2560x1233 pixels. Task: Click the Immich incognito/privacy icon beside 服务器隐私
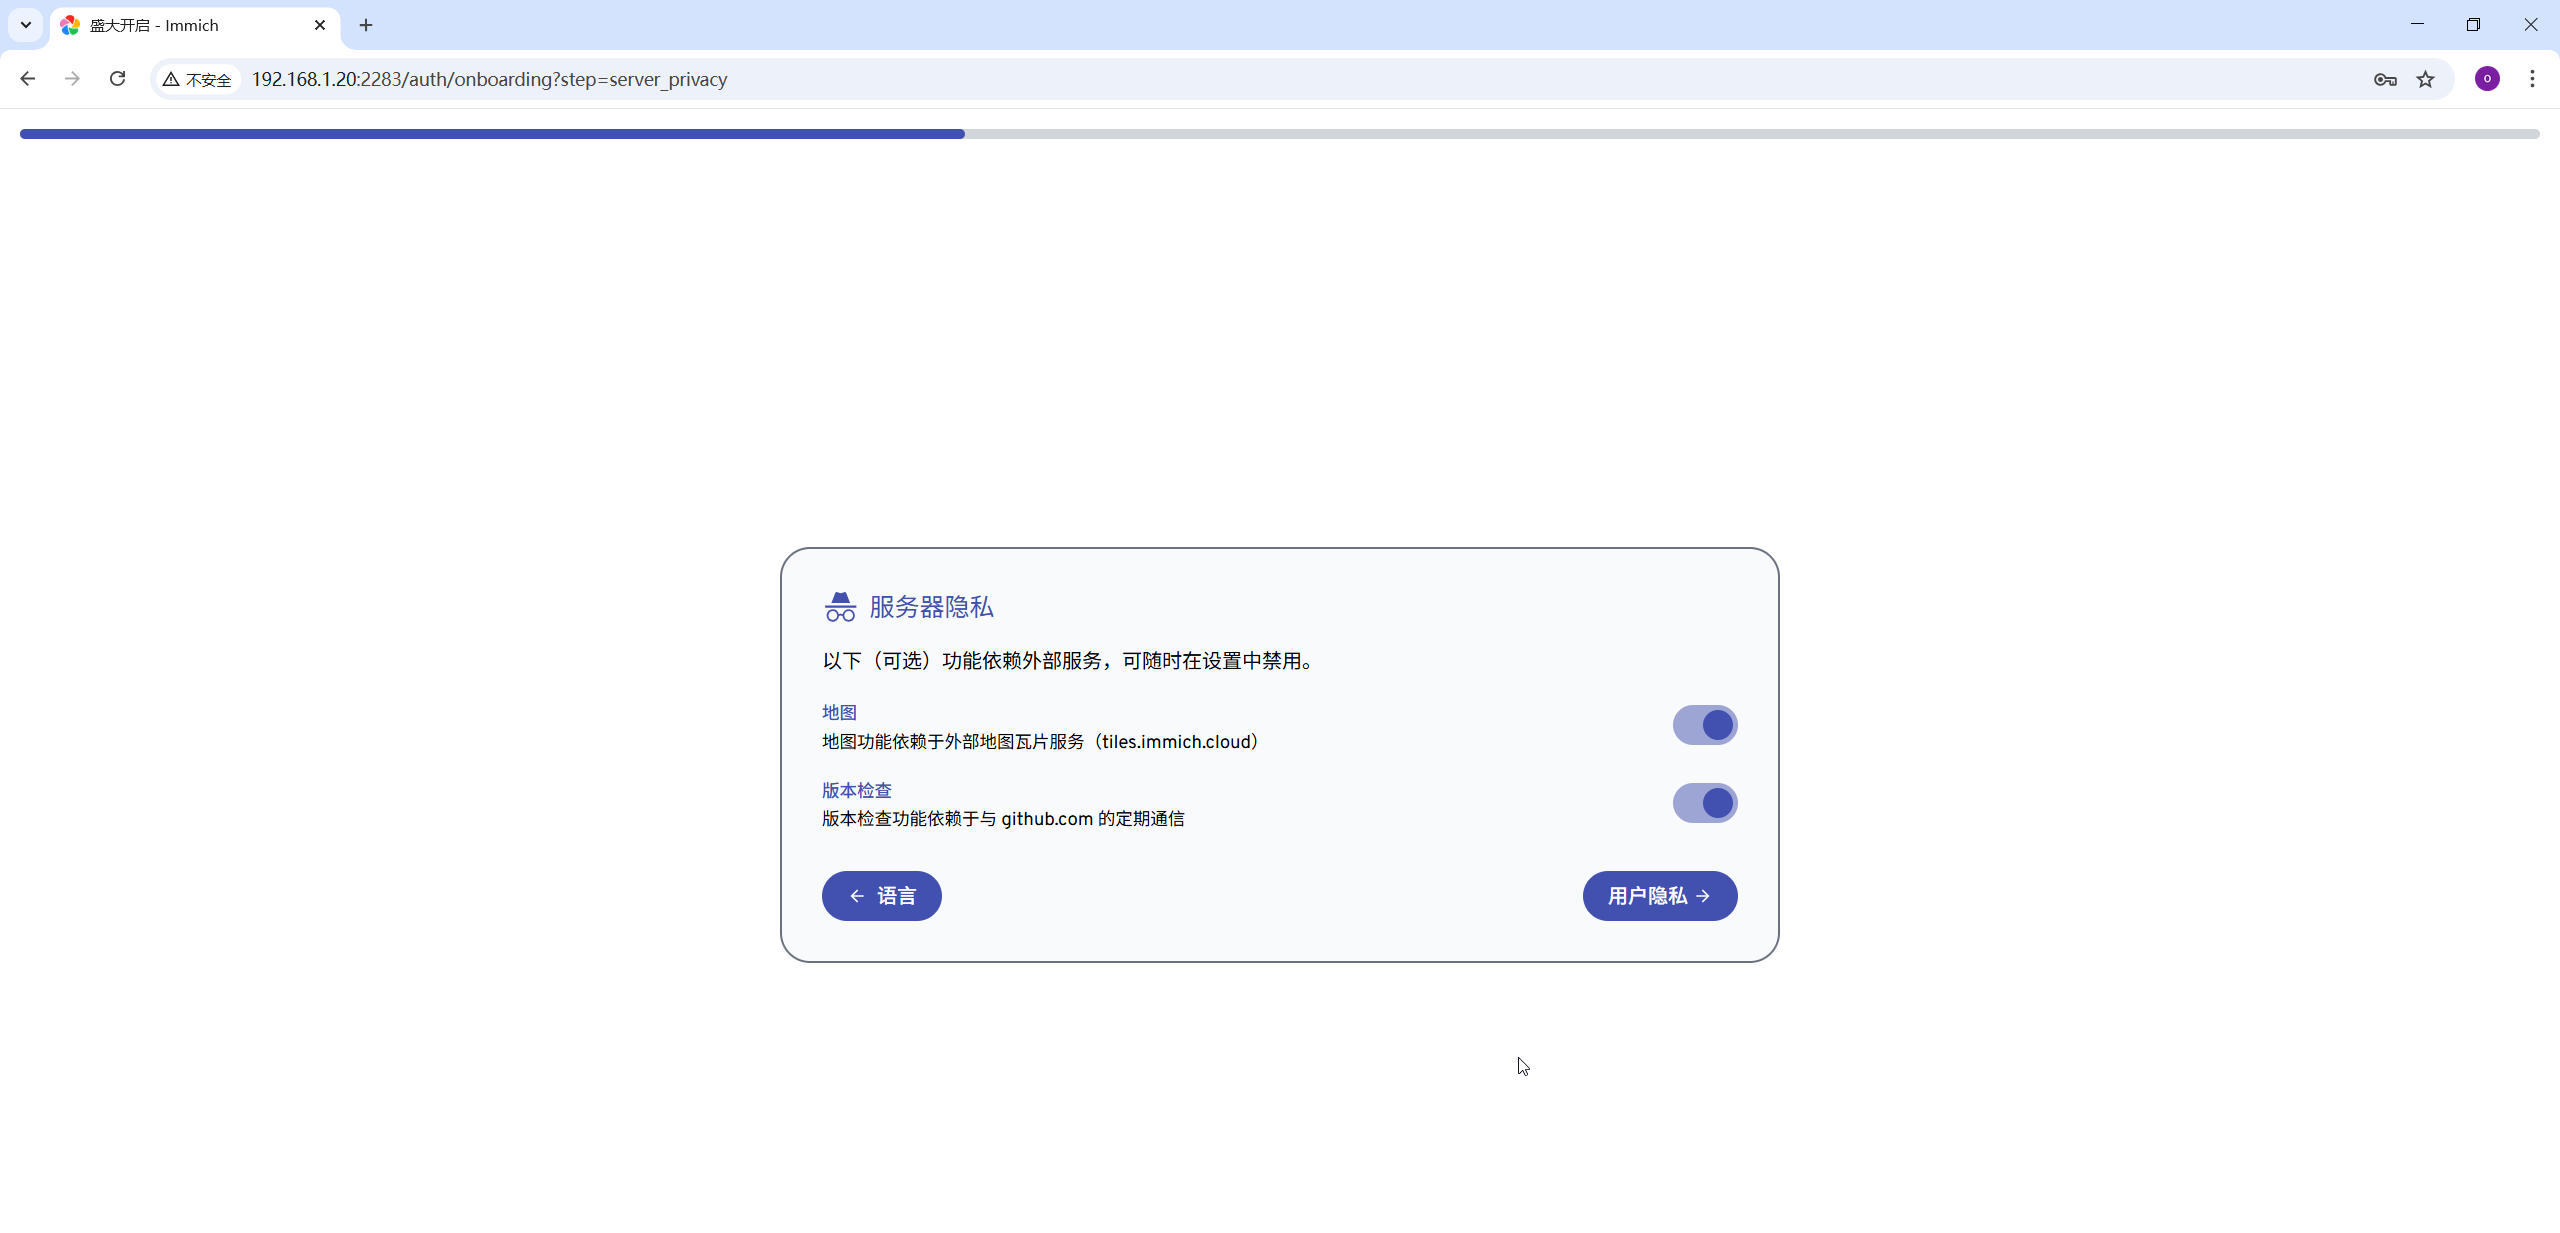(x=840, y=606)
